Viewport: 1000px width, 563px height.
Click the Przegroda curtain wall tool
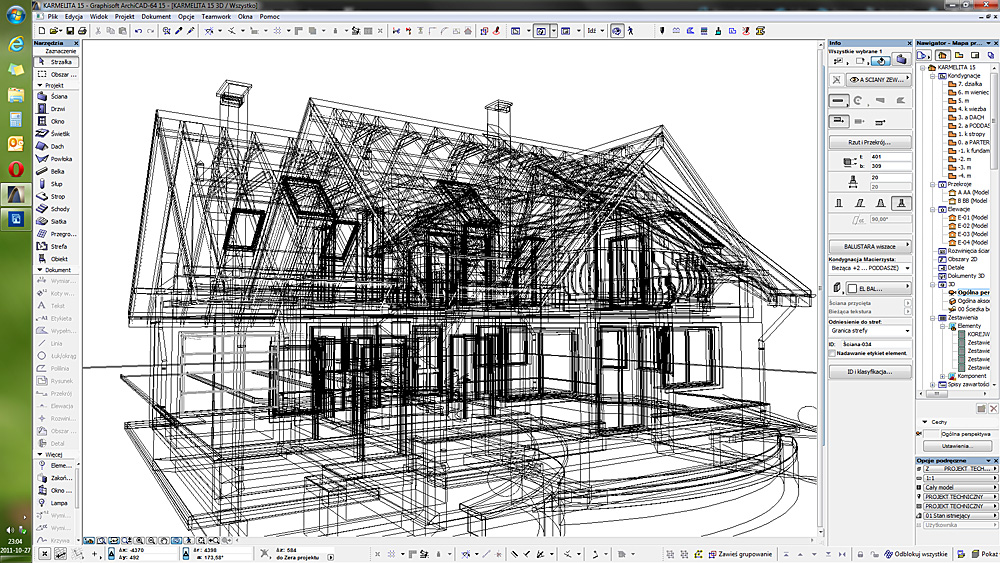click(56, 234)
